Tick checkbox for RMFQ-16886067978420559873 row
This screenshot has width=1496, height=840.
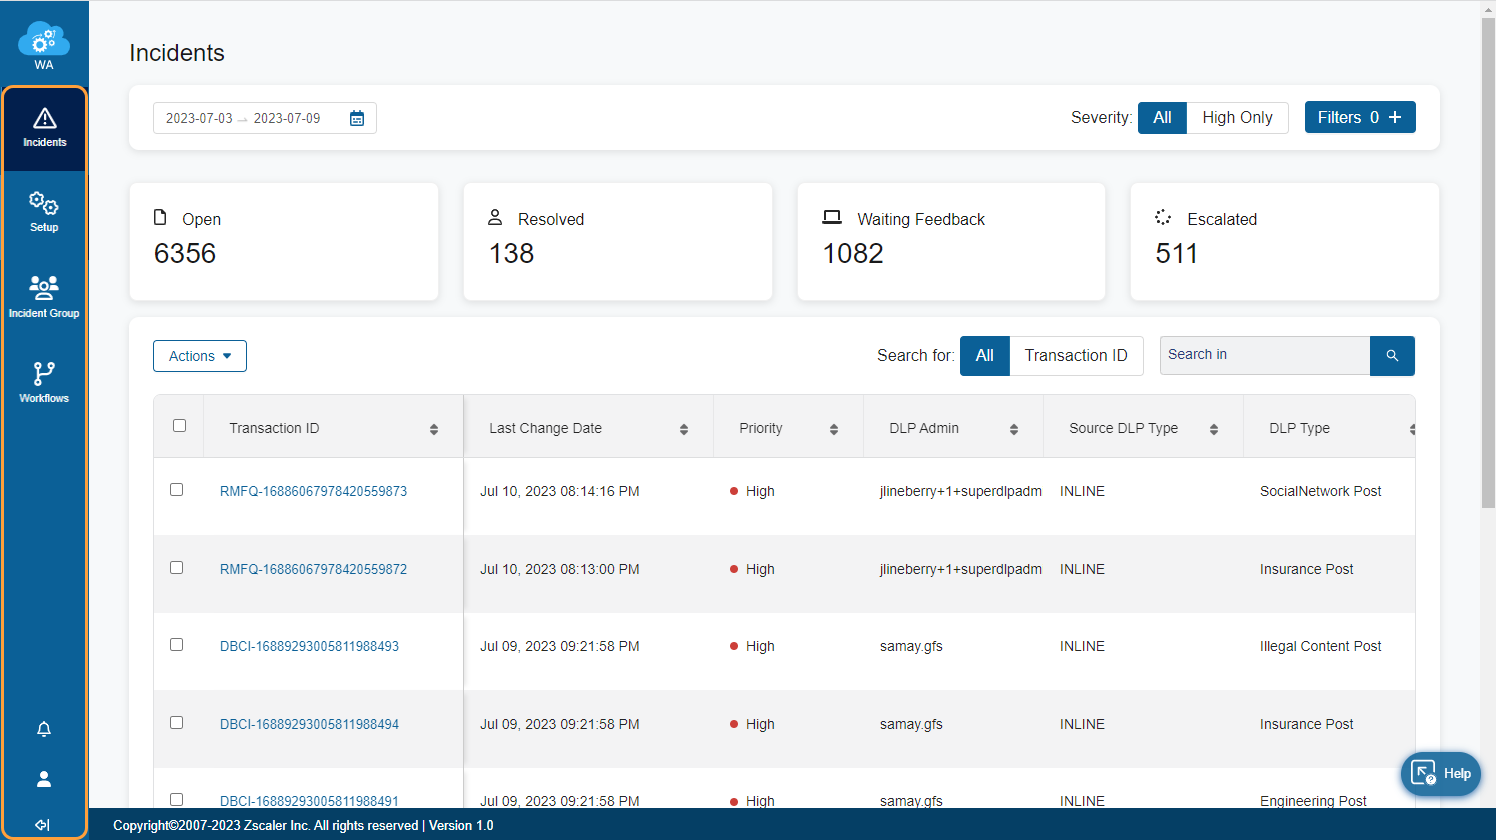pos(177,490)
